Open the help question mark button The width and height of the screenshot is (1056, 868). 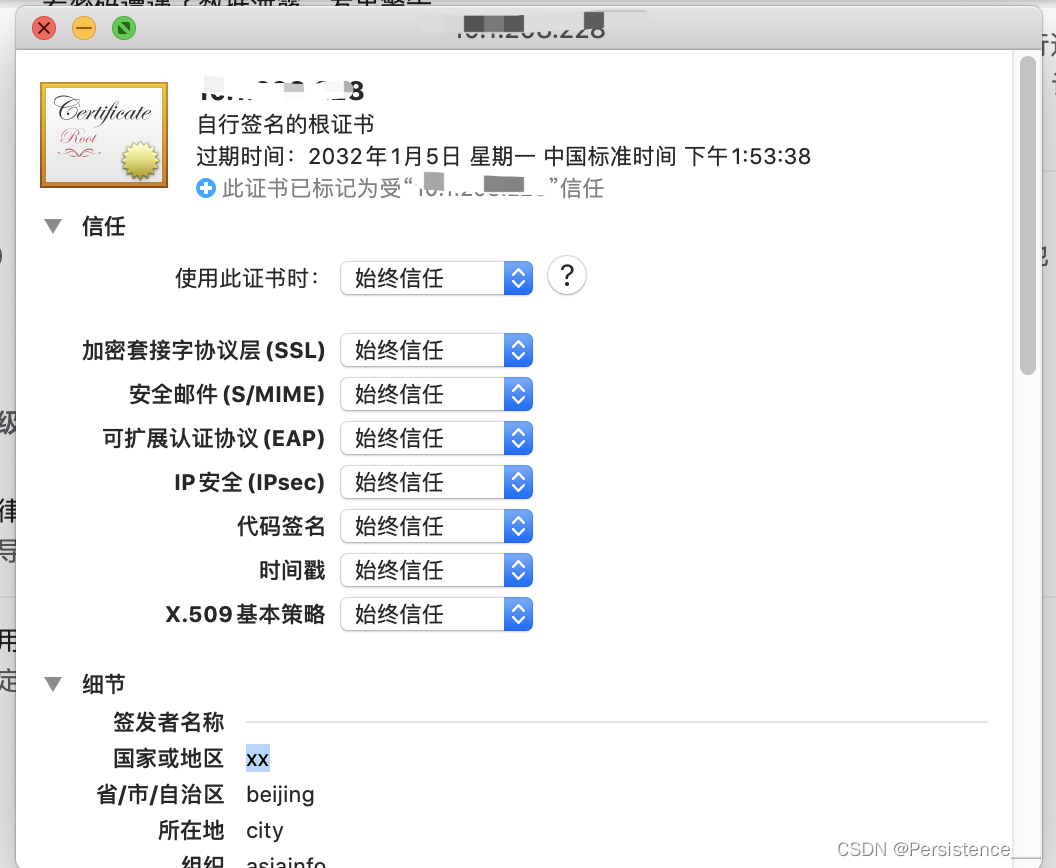coord(566,275)
